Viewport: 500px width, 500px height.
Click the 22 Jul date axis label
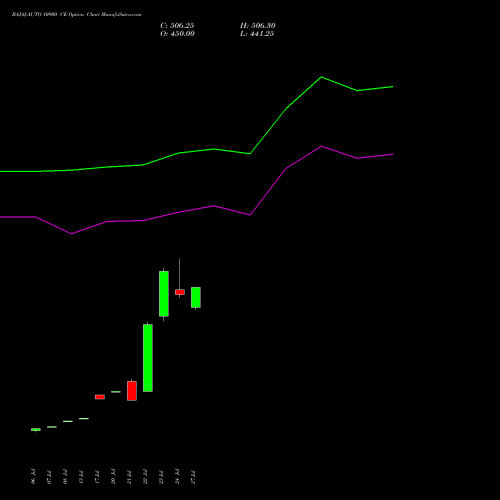pos(145,477)
